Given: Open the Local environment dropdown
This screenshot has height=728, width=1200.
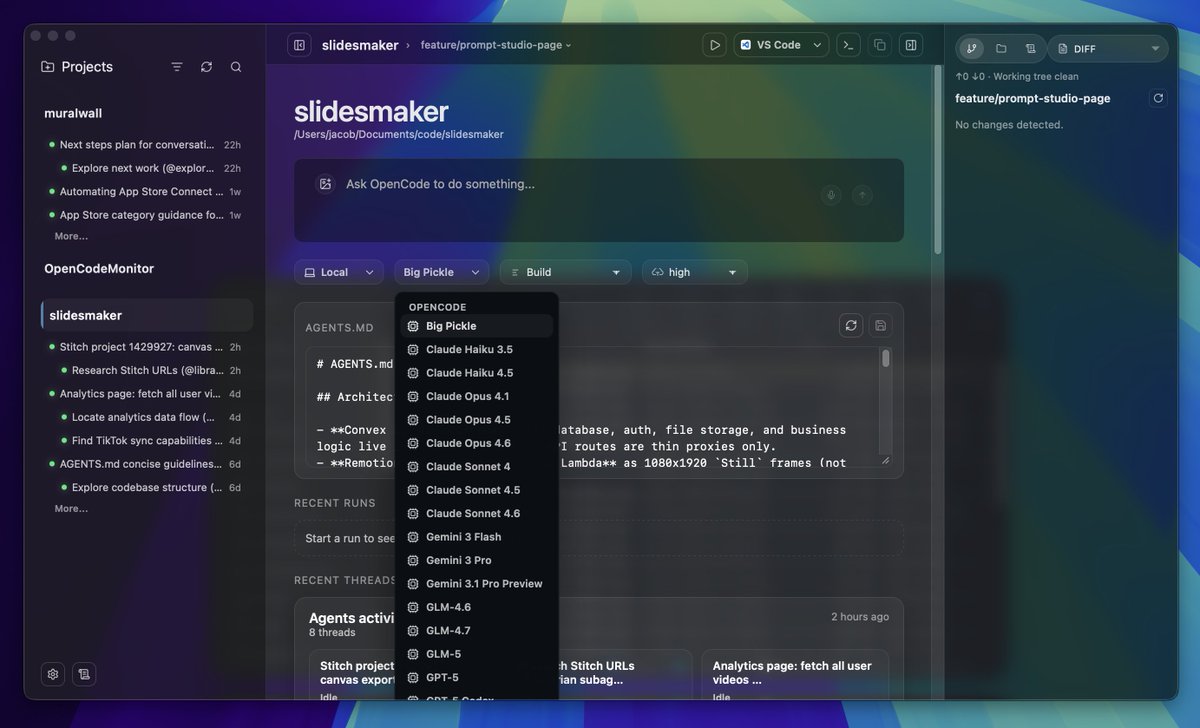Looking at the screenshot, I should point(338,272).
